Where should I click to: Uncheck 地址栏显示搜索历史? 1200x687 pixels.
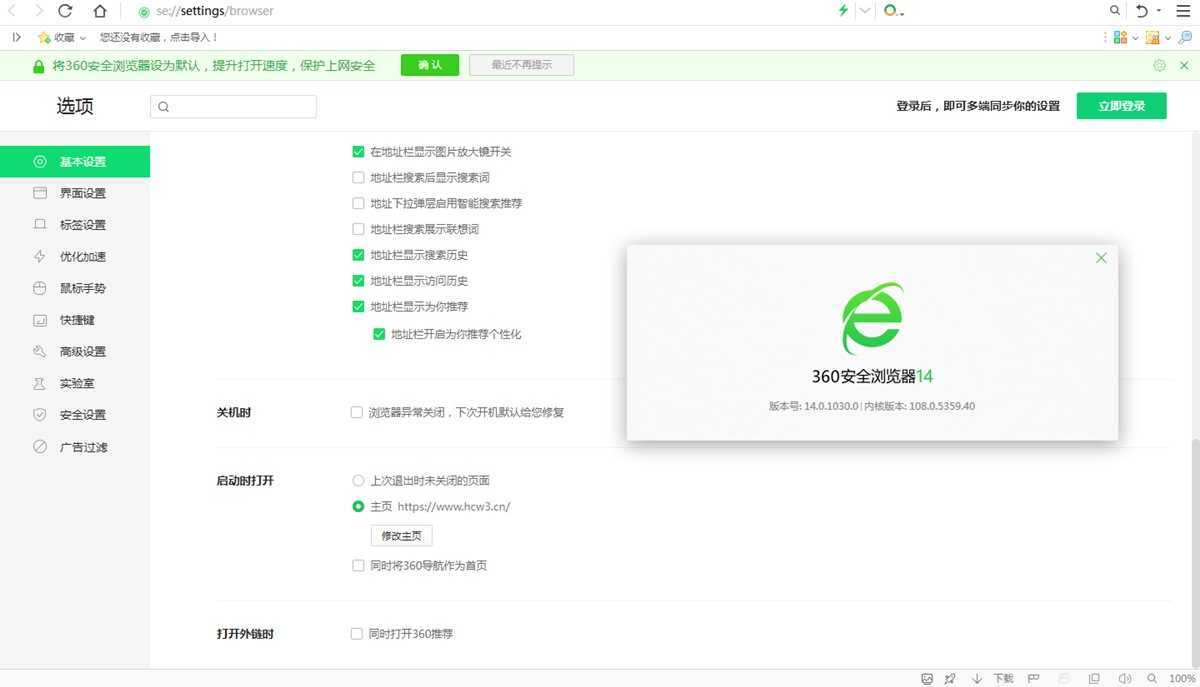pyautogui.click(x=358, y=255)
